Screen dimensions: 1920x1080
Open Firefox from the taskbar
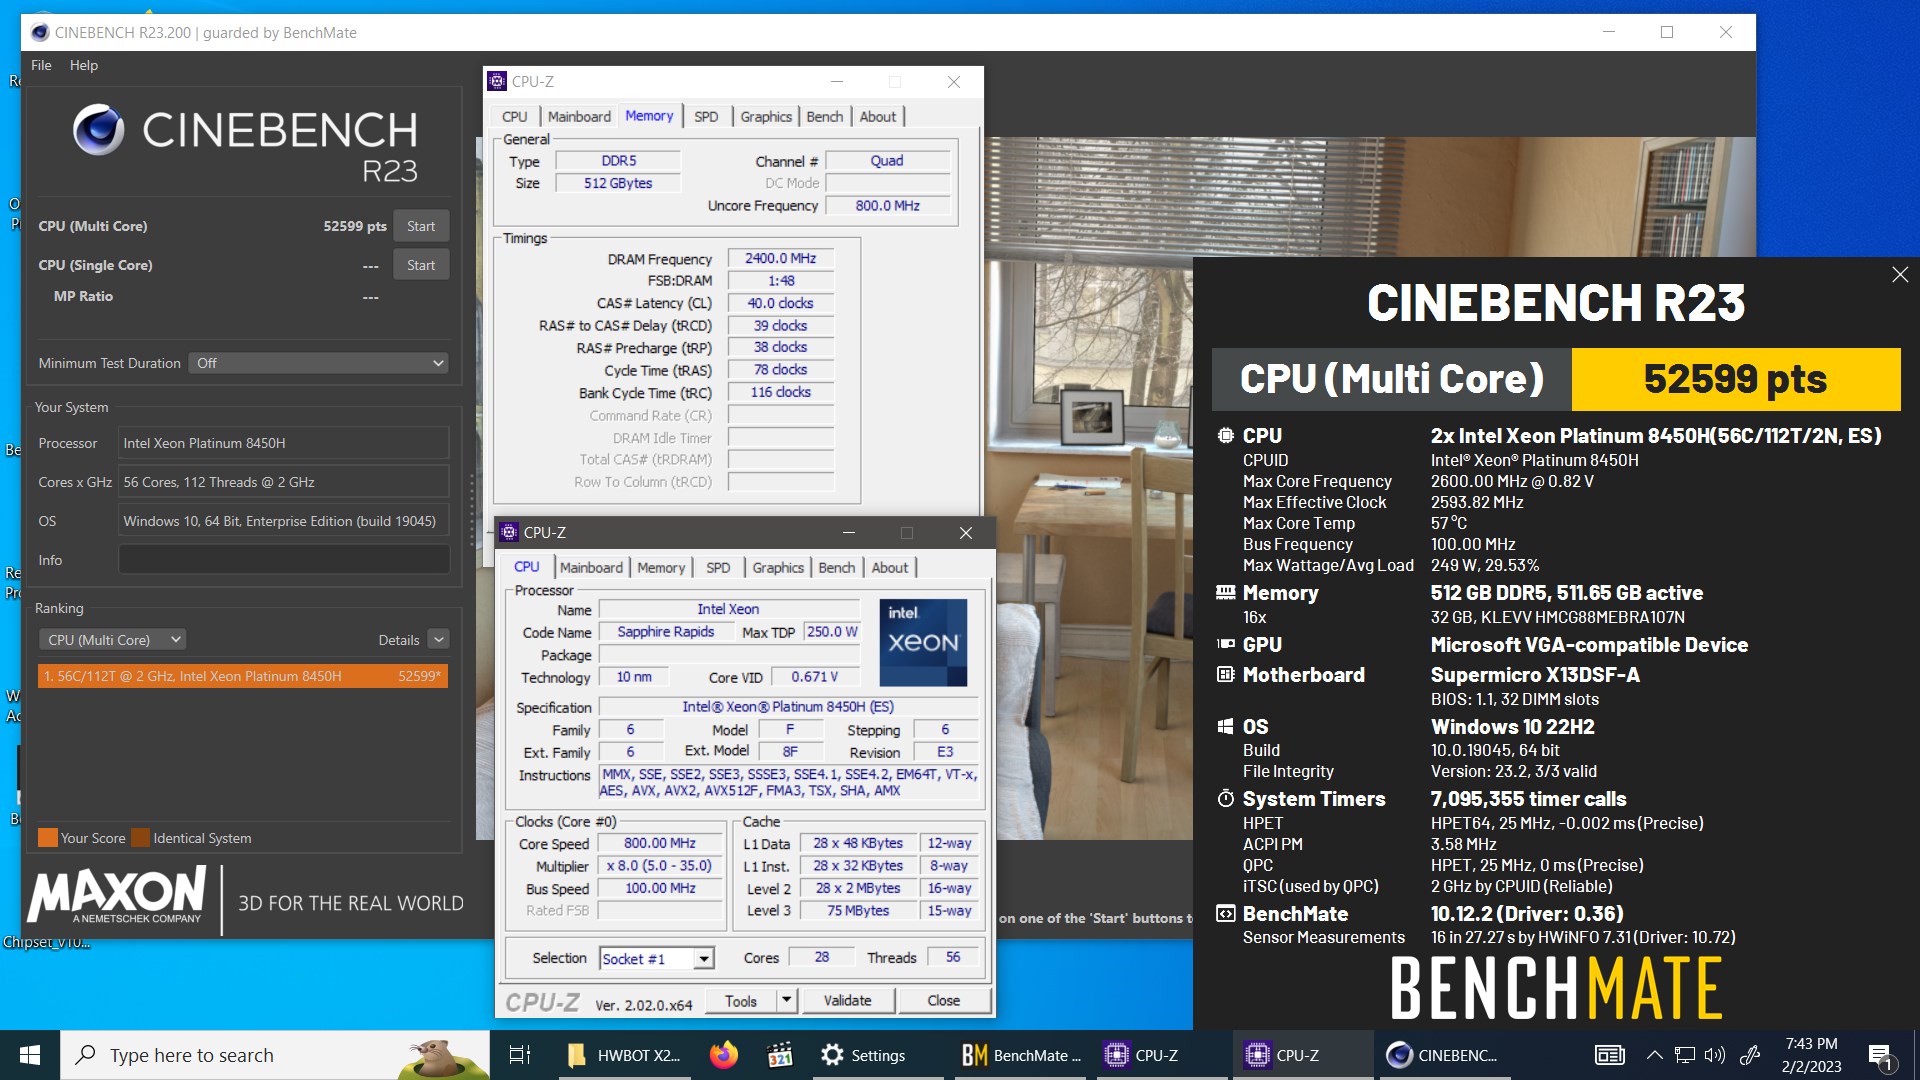[723, 1055]
